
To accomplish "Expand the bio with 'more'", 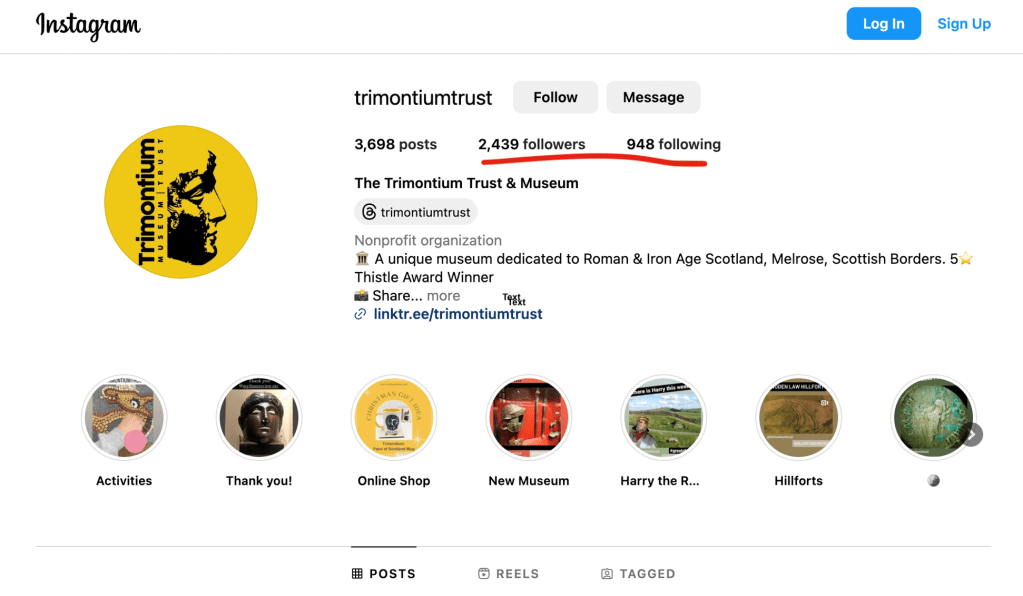I will click(x=443, y=296).
